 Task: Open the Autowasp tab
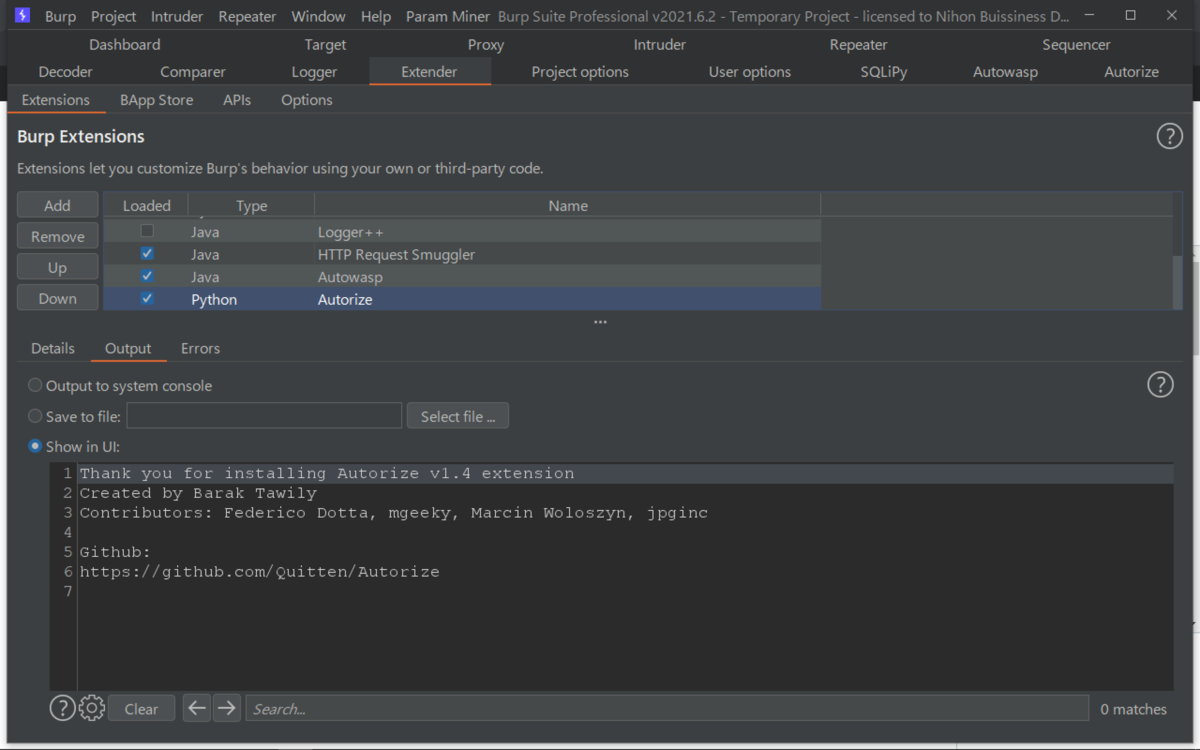click(x=1005, y=72)
